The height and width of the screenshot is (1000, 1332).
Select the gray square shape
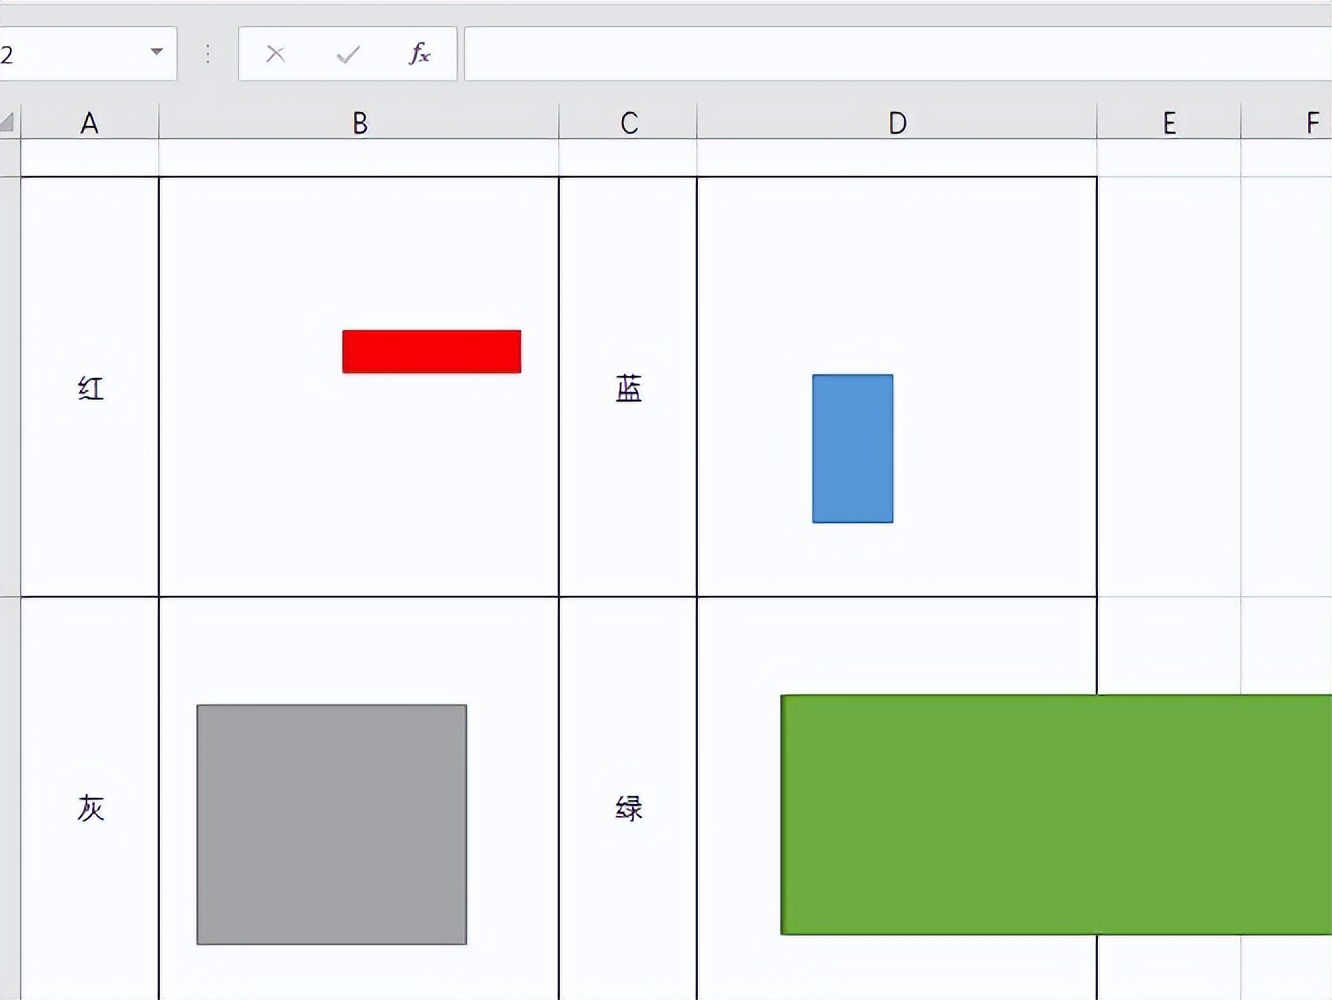click(332, 825)
